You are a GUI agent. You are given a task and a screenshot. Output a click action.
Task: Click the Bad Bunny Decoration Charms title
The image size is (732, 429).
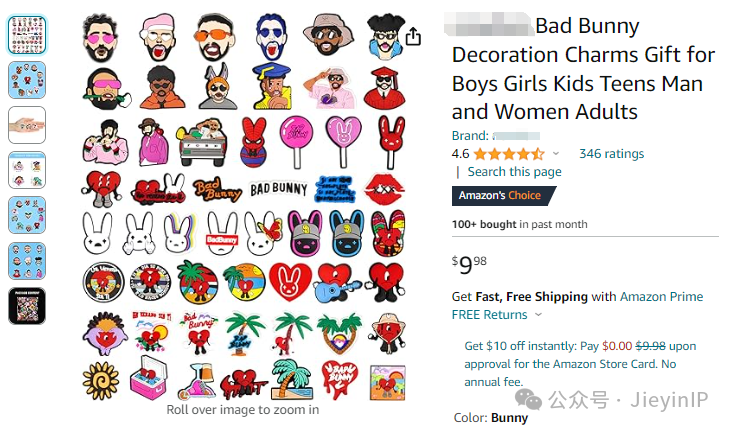coord(583,69)
